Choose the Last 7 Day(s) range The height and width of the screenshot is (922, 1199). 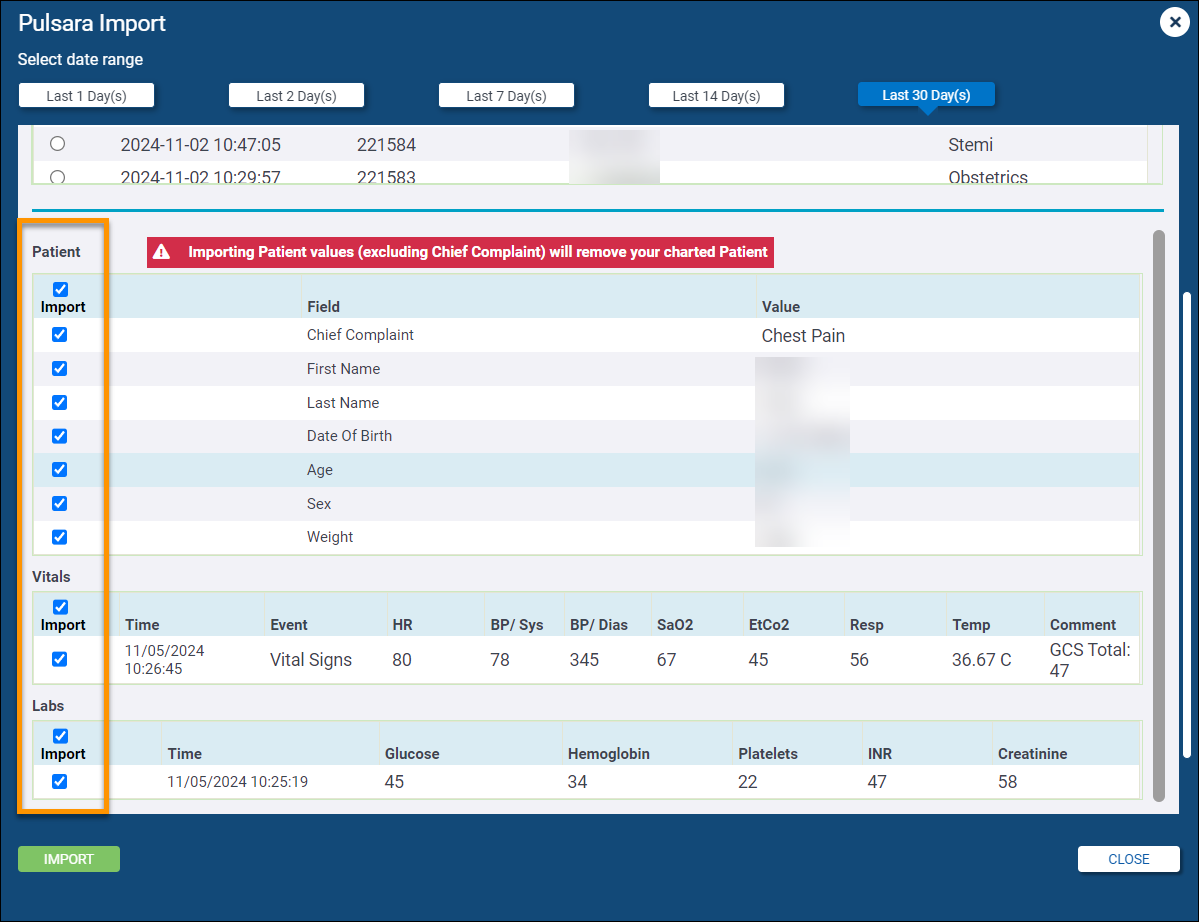pos(506,95)
